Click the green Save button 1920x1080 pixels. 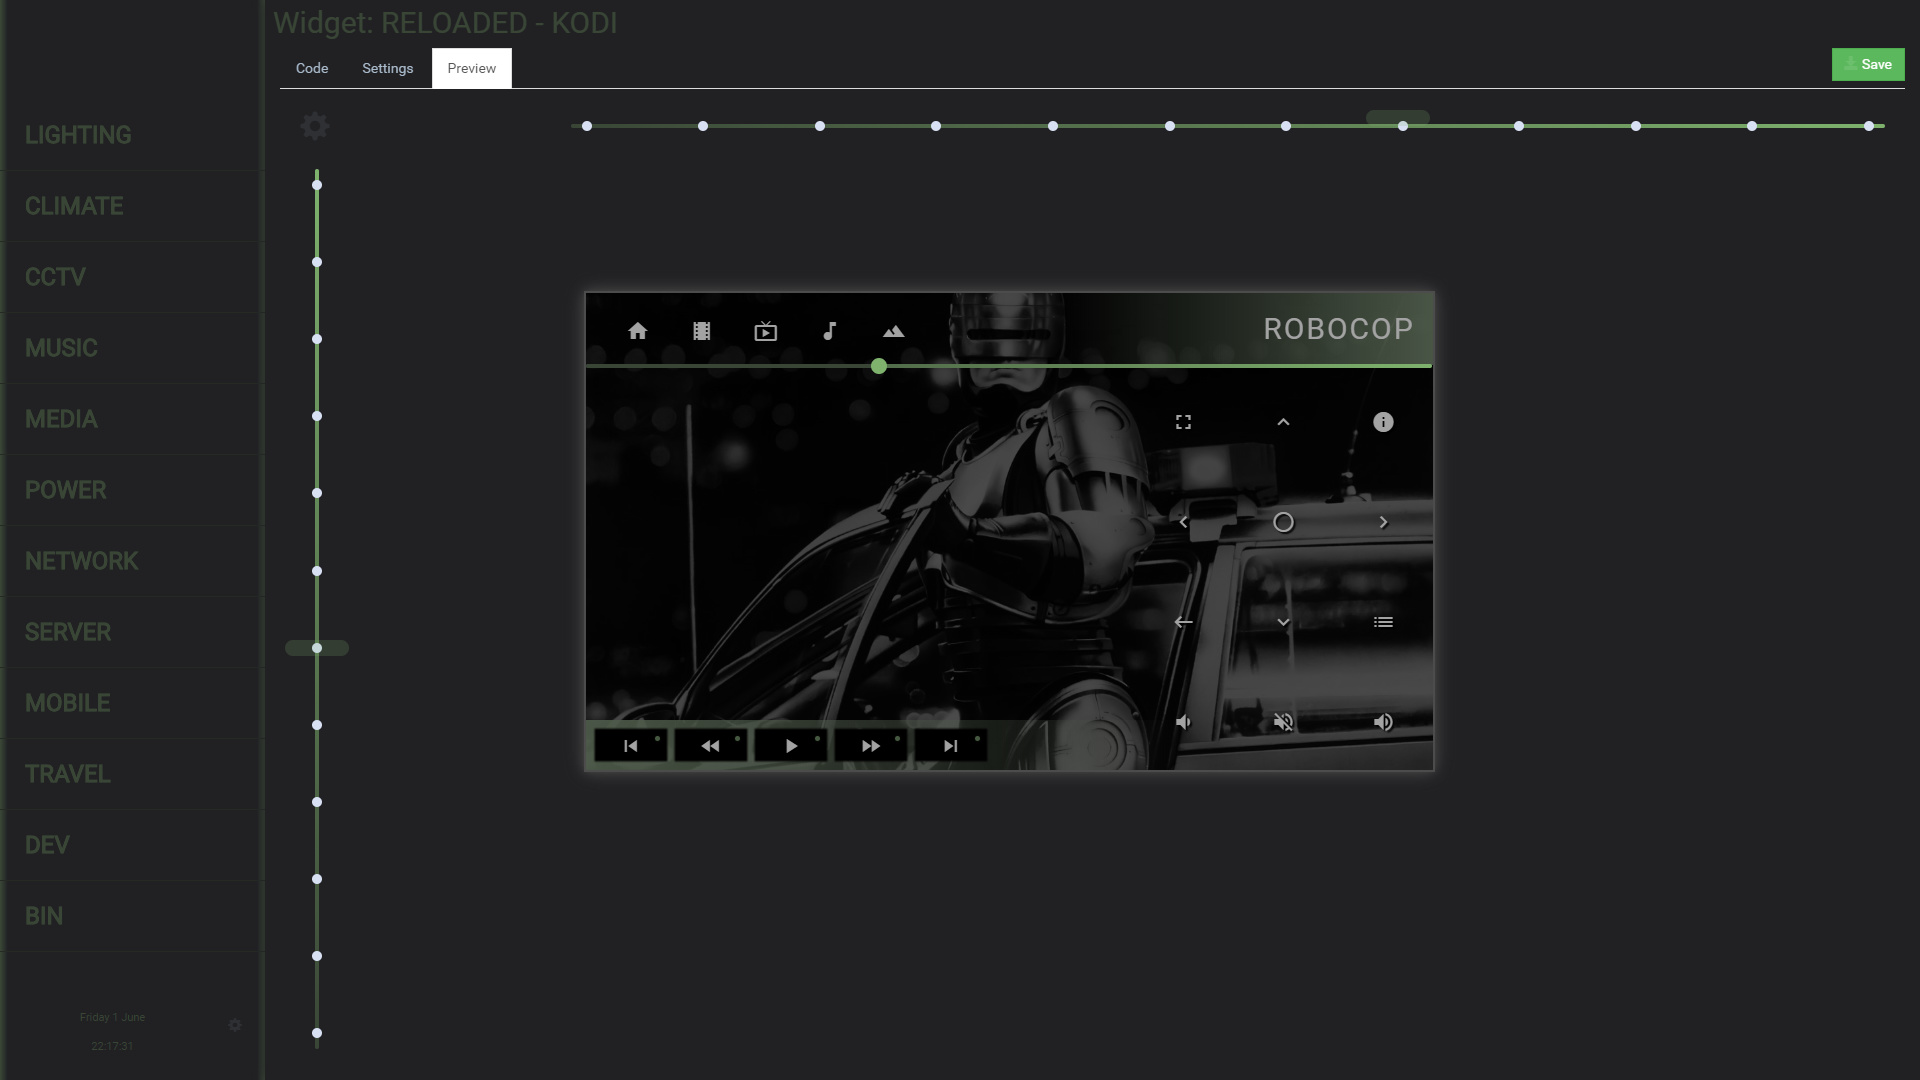(1867, 64)
